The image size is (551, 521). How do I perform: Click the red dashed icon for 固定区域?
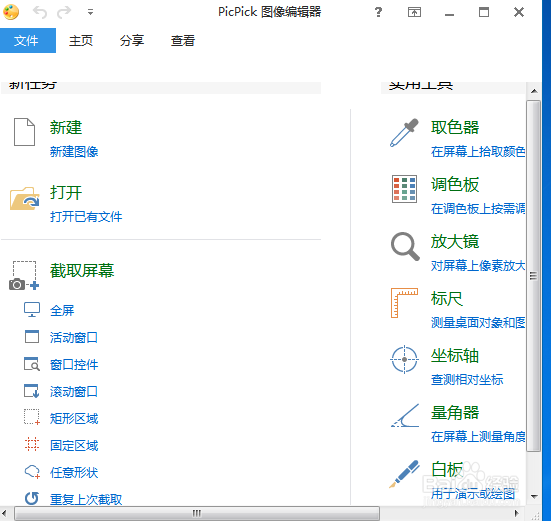click(32, 444)
